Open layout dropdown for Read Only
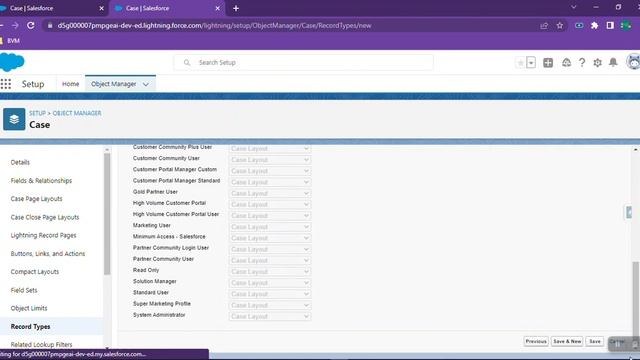640x360 pixels. [270, 272]
